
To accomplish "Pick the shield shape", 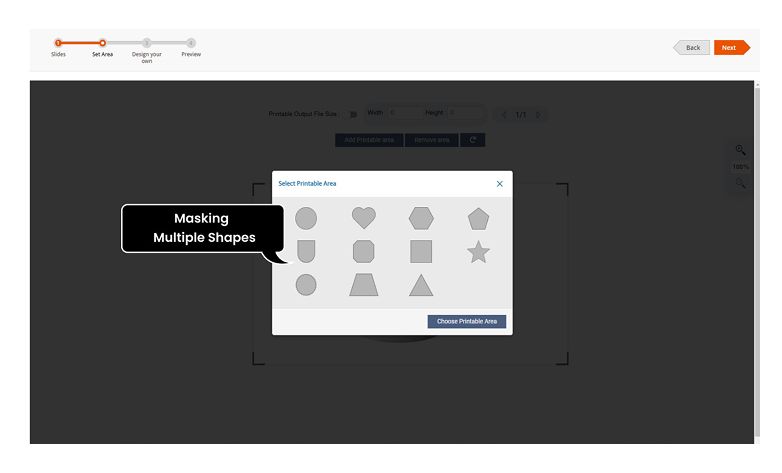I will pos(307,251).
